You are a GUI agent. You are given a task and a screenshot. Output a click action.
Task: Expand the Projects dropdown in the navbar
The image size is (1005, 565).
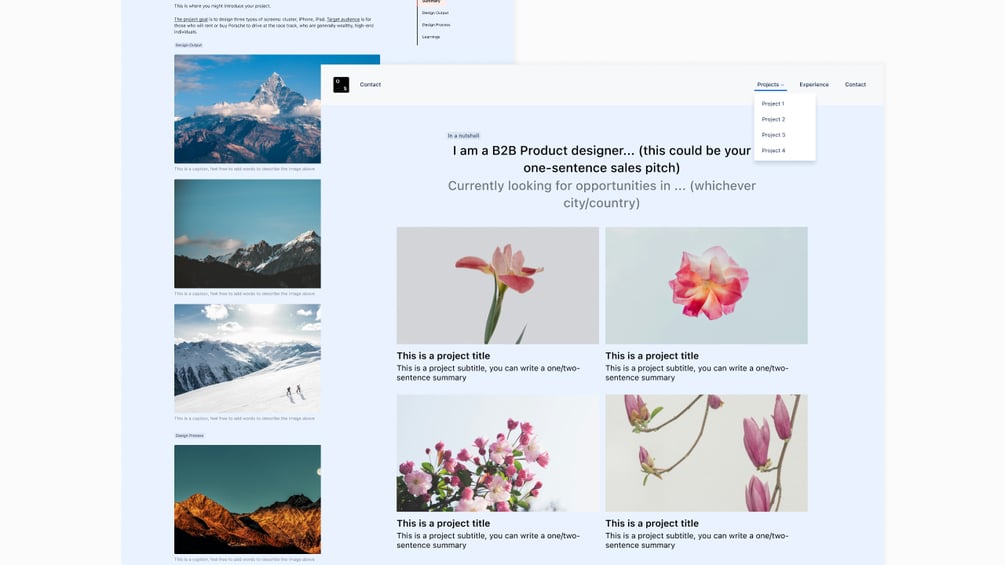coord(770,85)
